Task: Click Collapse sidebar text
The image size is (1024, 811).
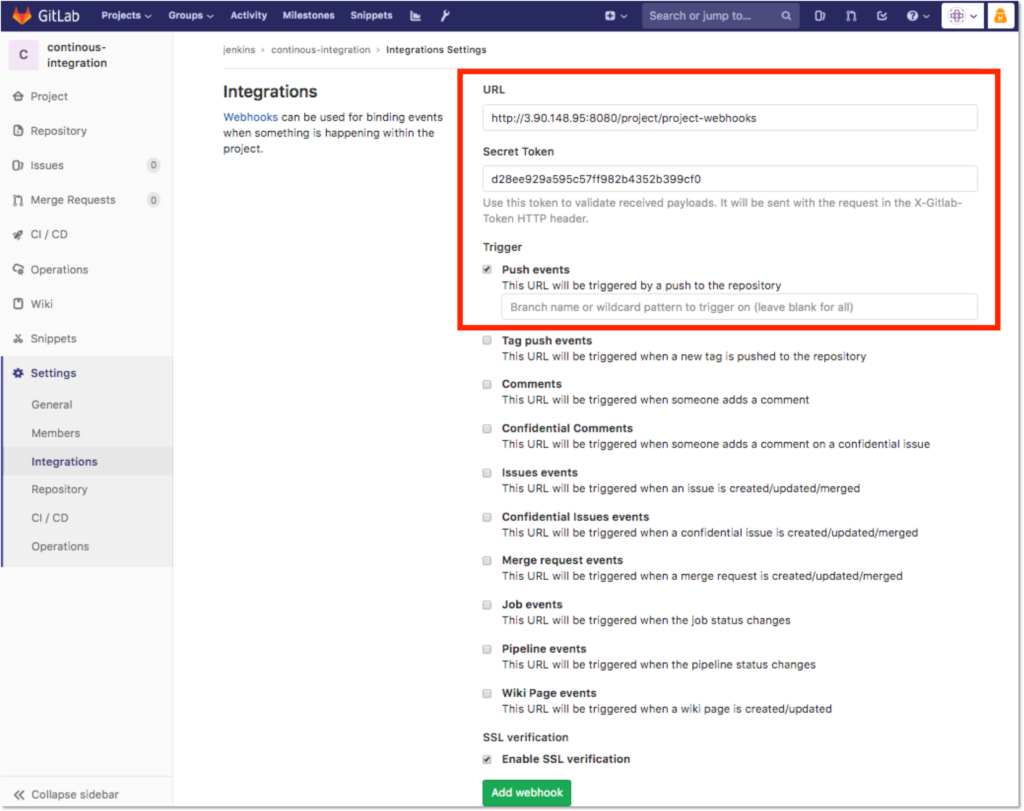Action: (x=75, y=795)
